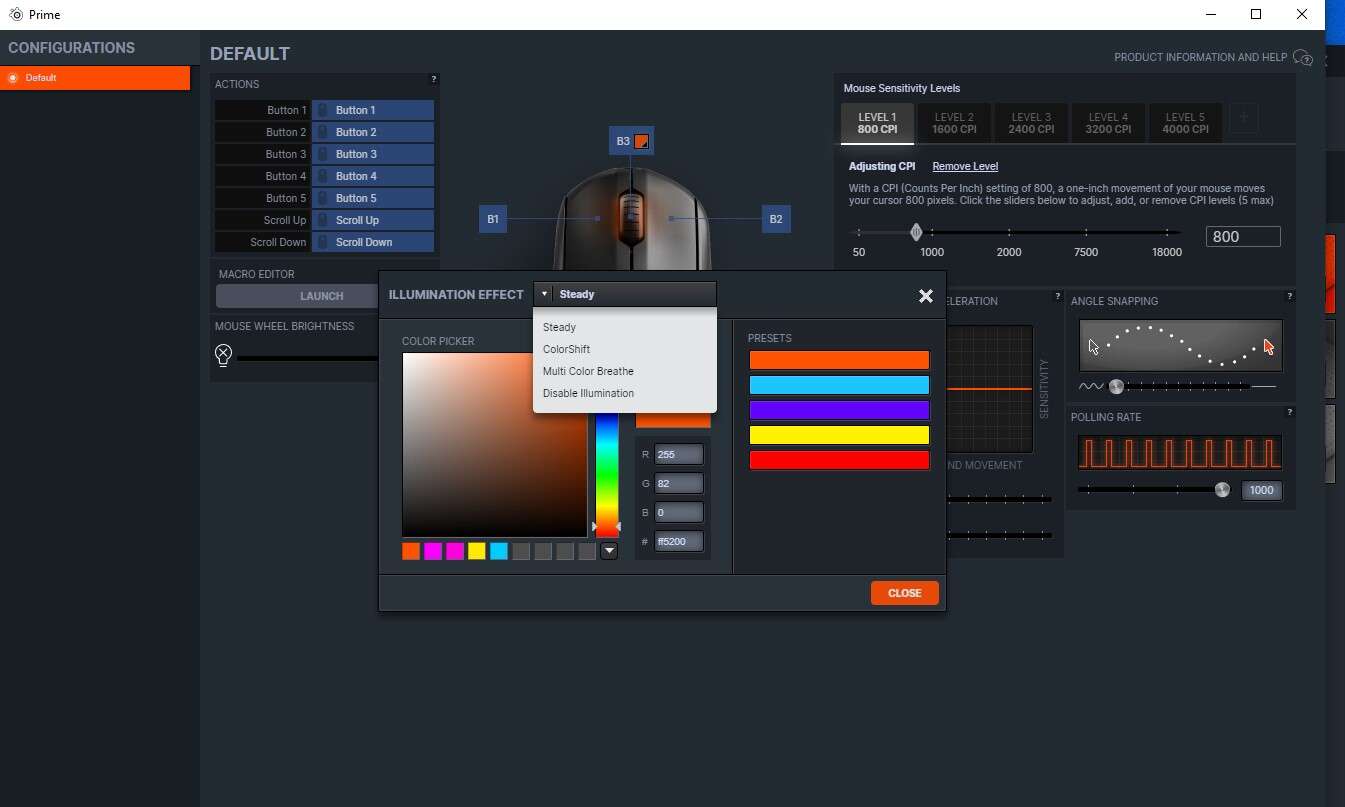Screen dimensions: 1345x807
Task: Click the B3 illumination color indicator icon
Action: [x=641, y=142]
